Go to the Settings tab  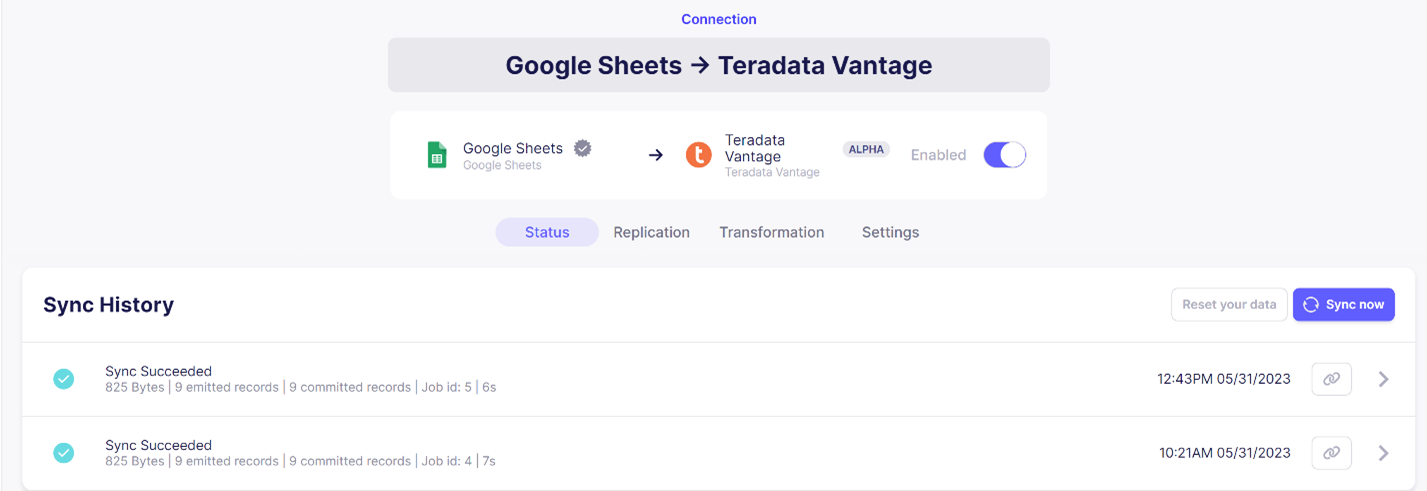point(890,232)
